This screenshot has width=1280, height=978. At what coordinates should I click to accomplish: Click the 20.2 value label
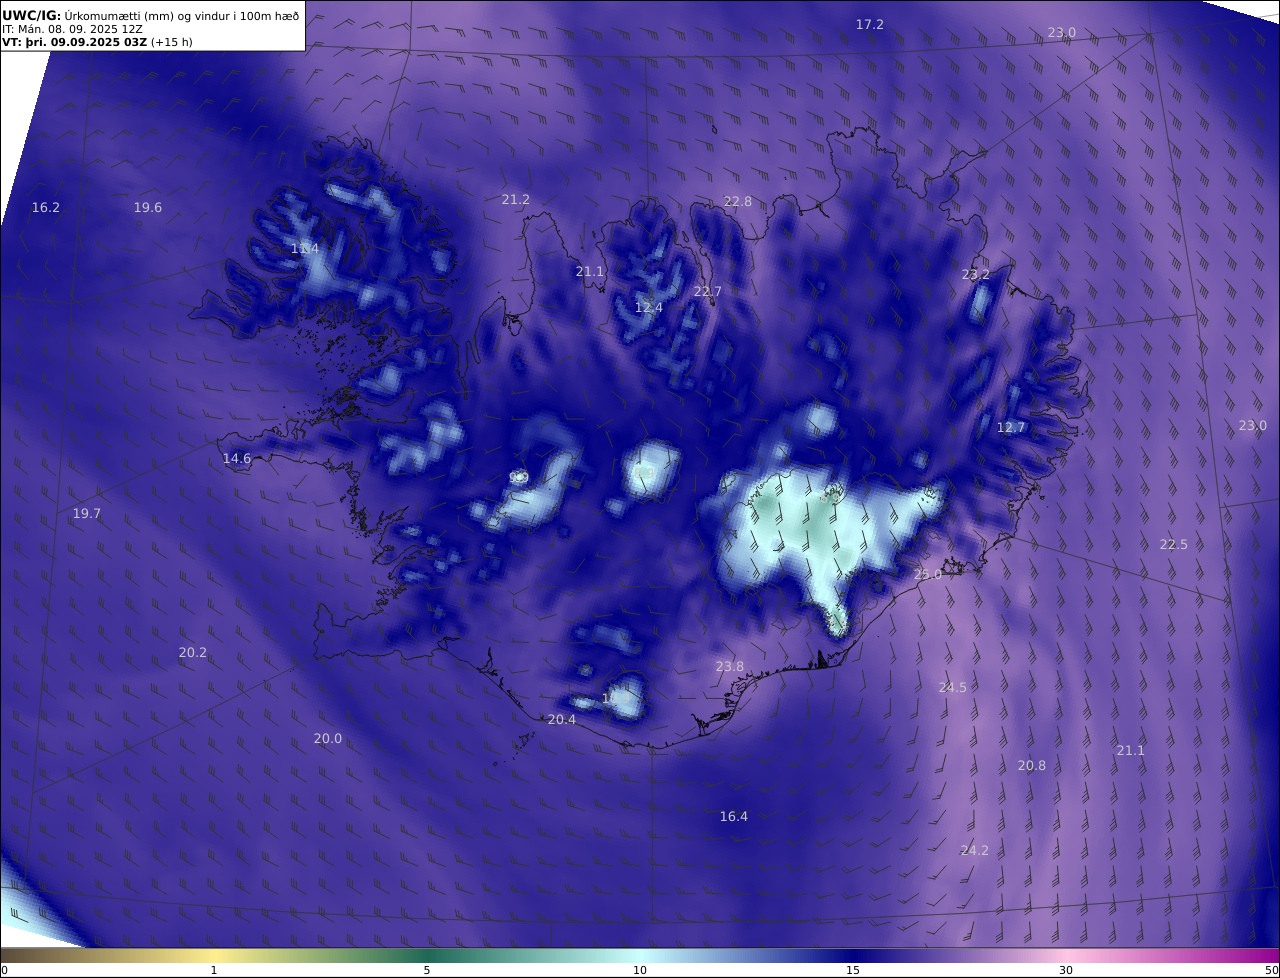point(193,652)
